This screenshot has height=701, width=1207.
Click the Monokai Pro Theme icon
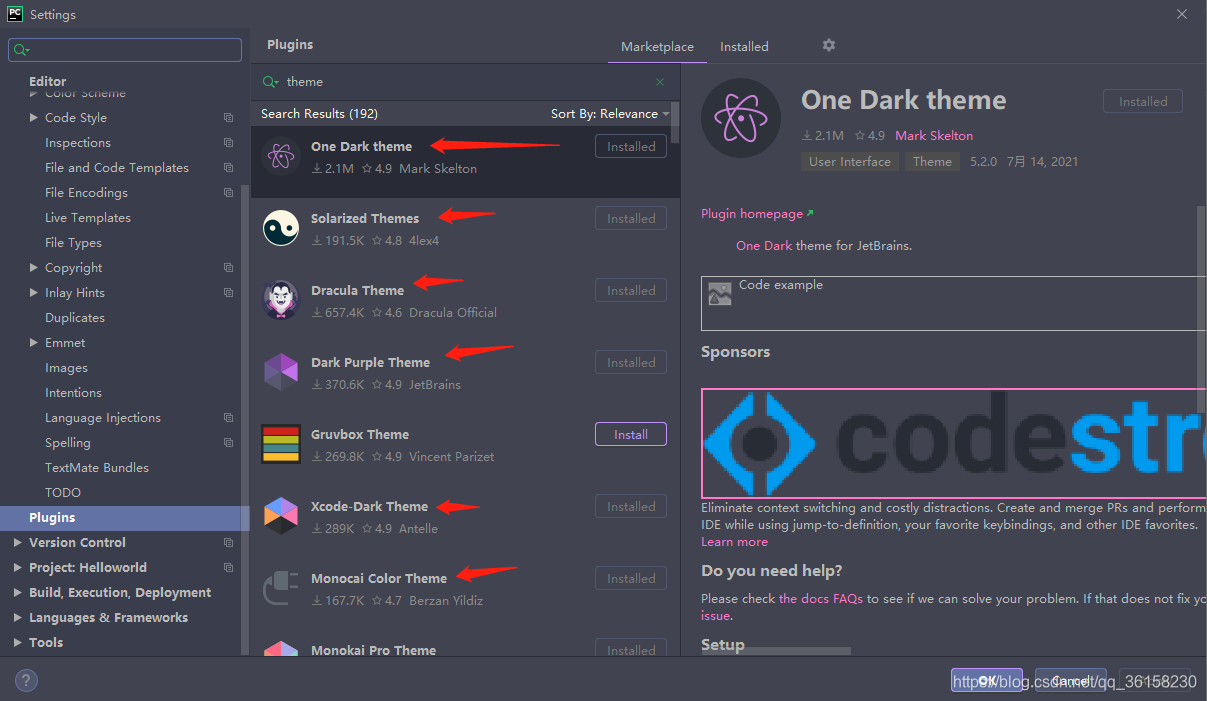click(281, 649)
